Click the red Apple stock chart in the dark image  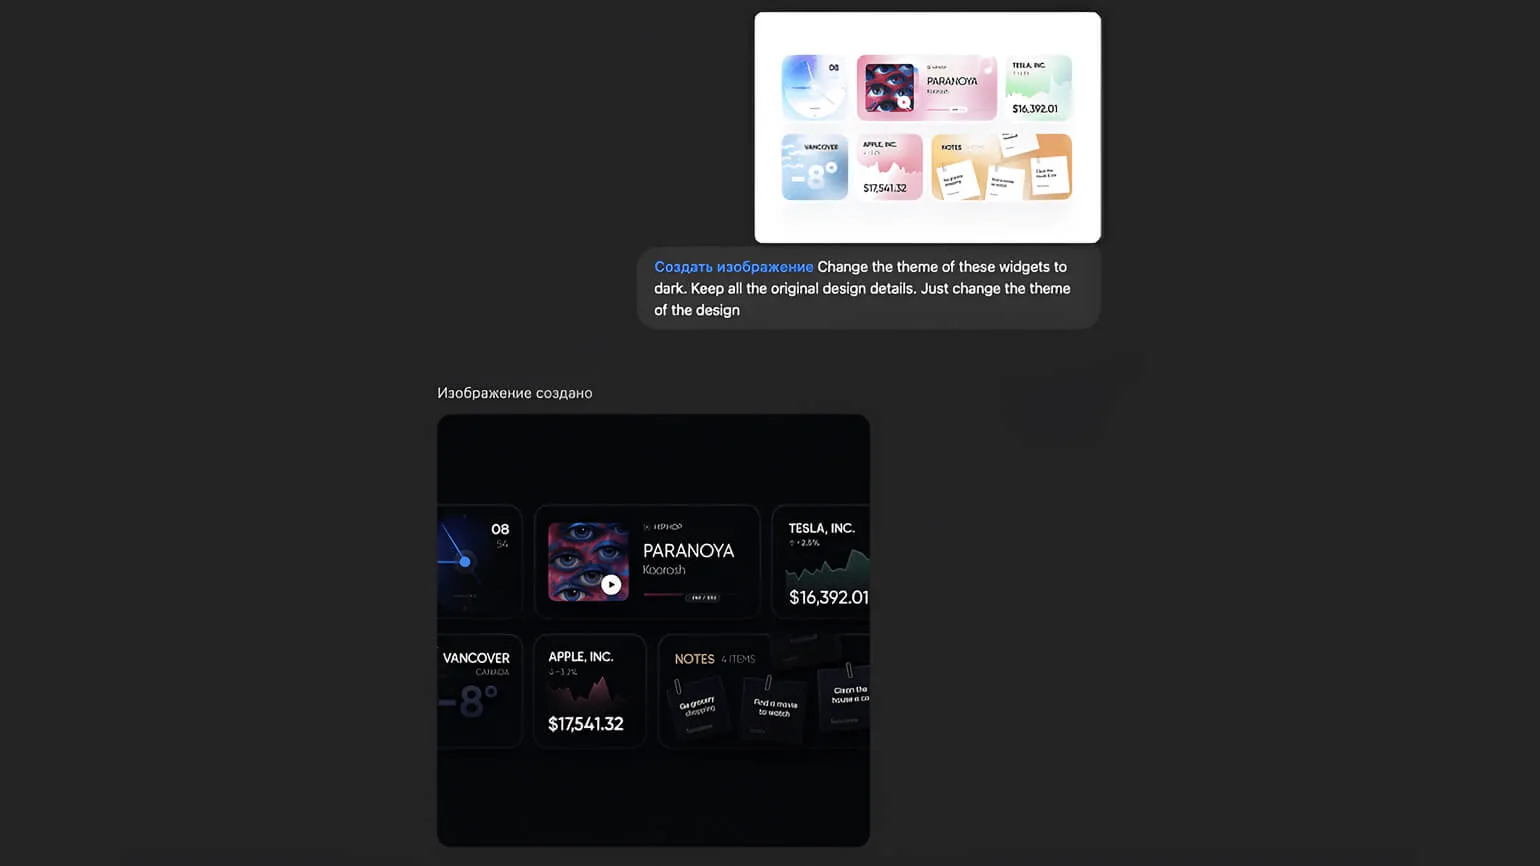pos(588,692)
